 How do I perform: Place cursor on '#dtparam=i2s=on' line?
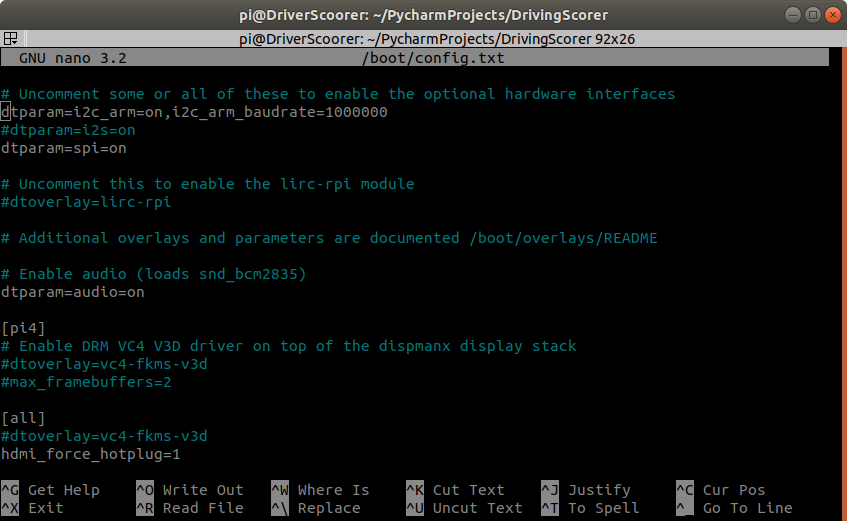point(68,130)
